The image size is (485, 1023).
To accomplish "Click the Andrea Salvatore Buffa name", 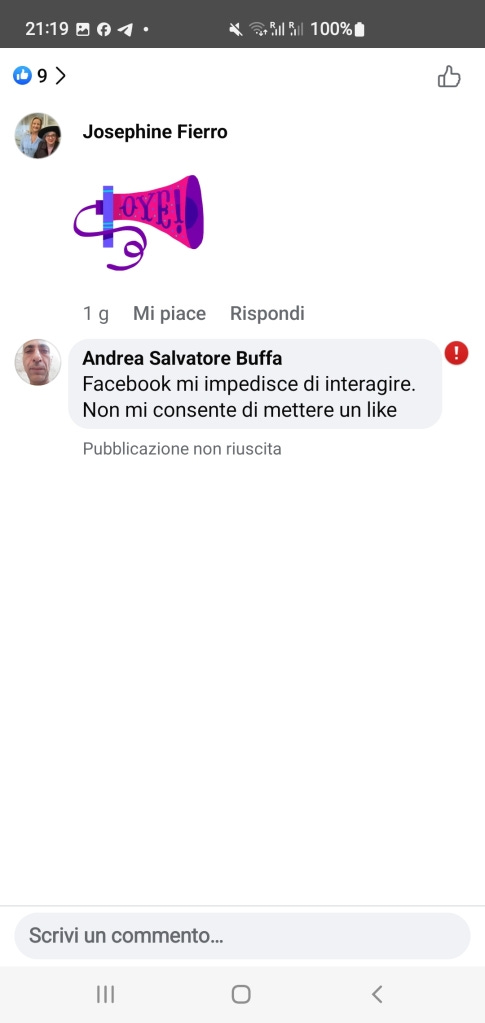I will coord(182,358).
